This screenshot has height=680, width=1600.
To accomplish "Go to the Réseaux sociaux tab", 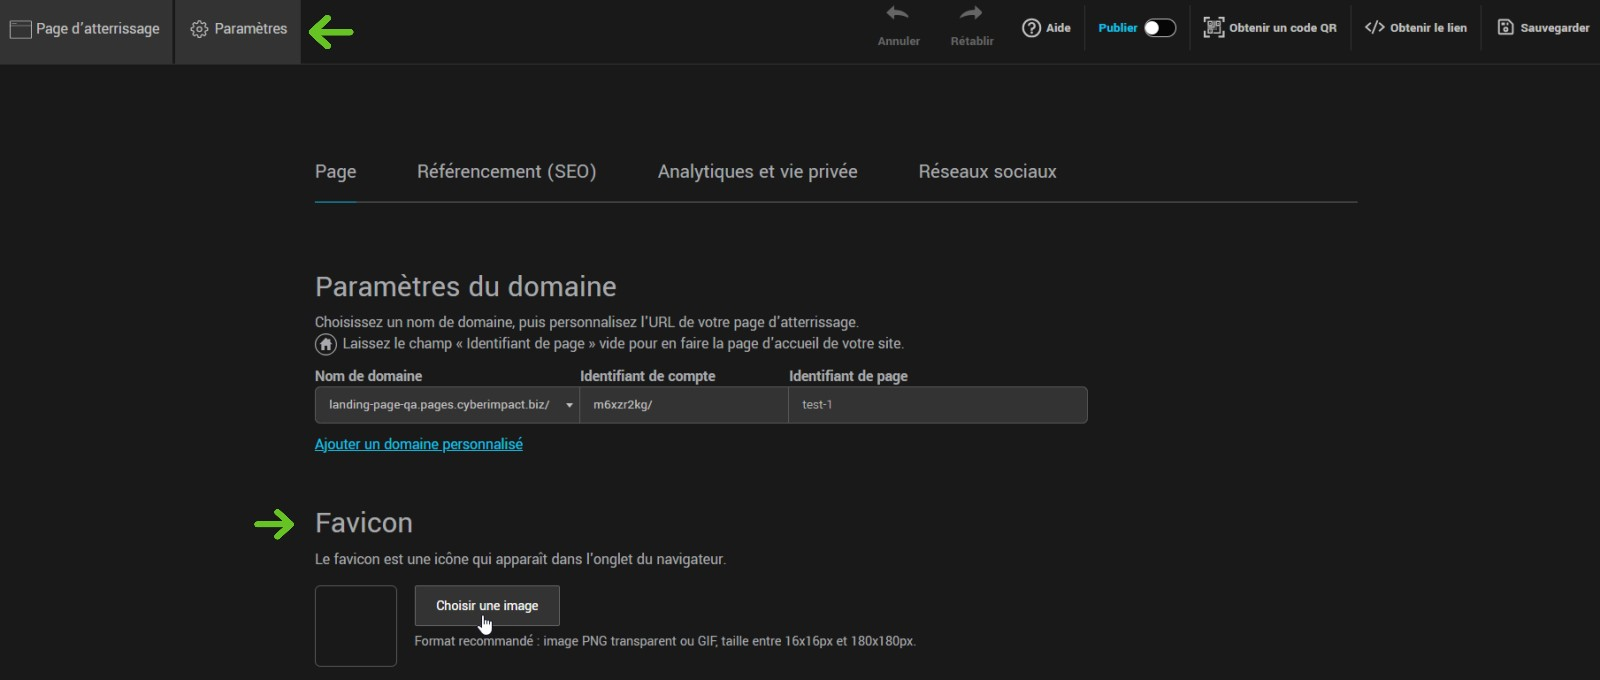I will (x=987, y=172).
